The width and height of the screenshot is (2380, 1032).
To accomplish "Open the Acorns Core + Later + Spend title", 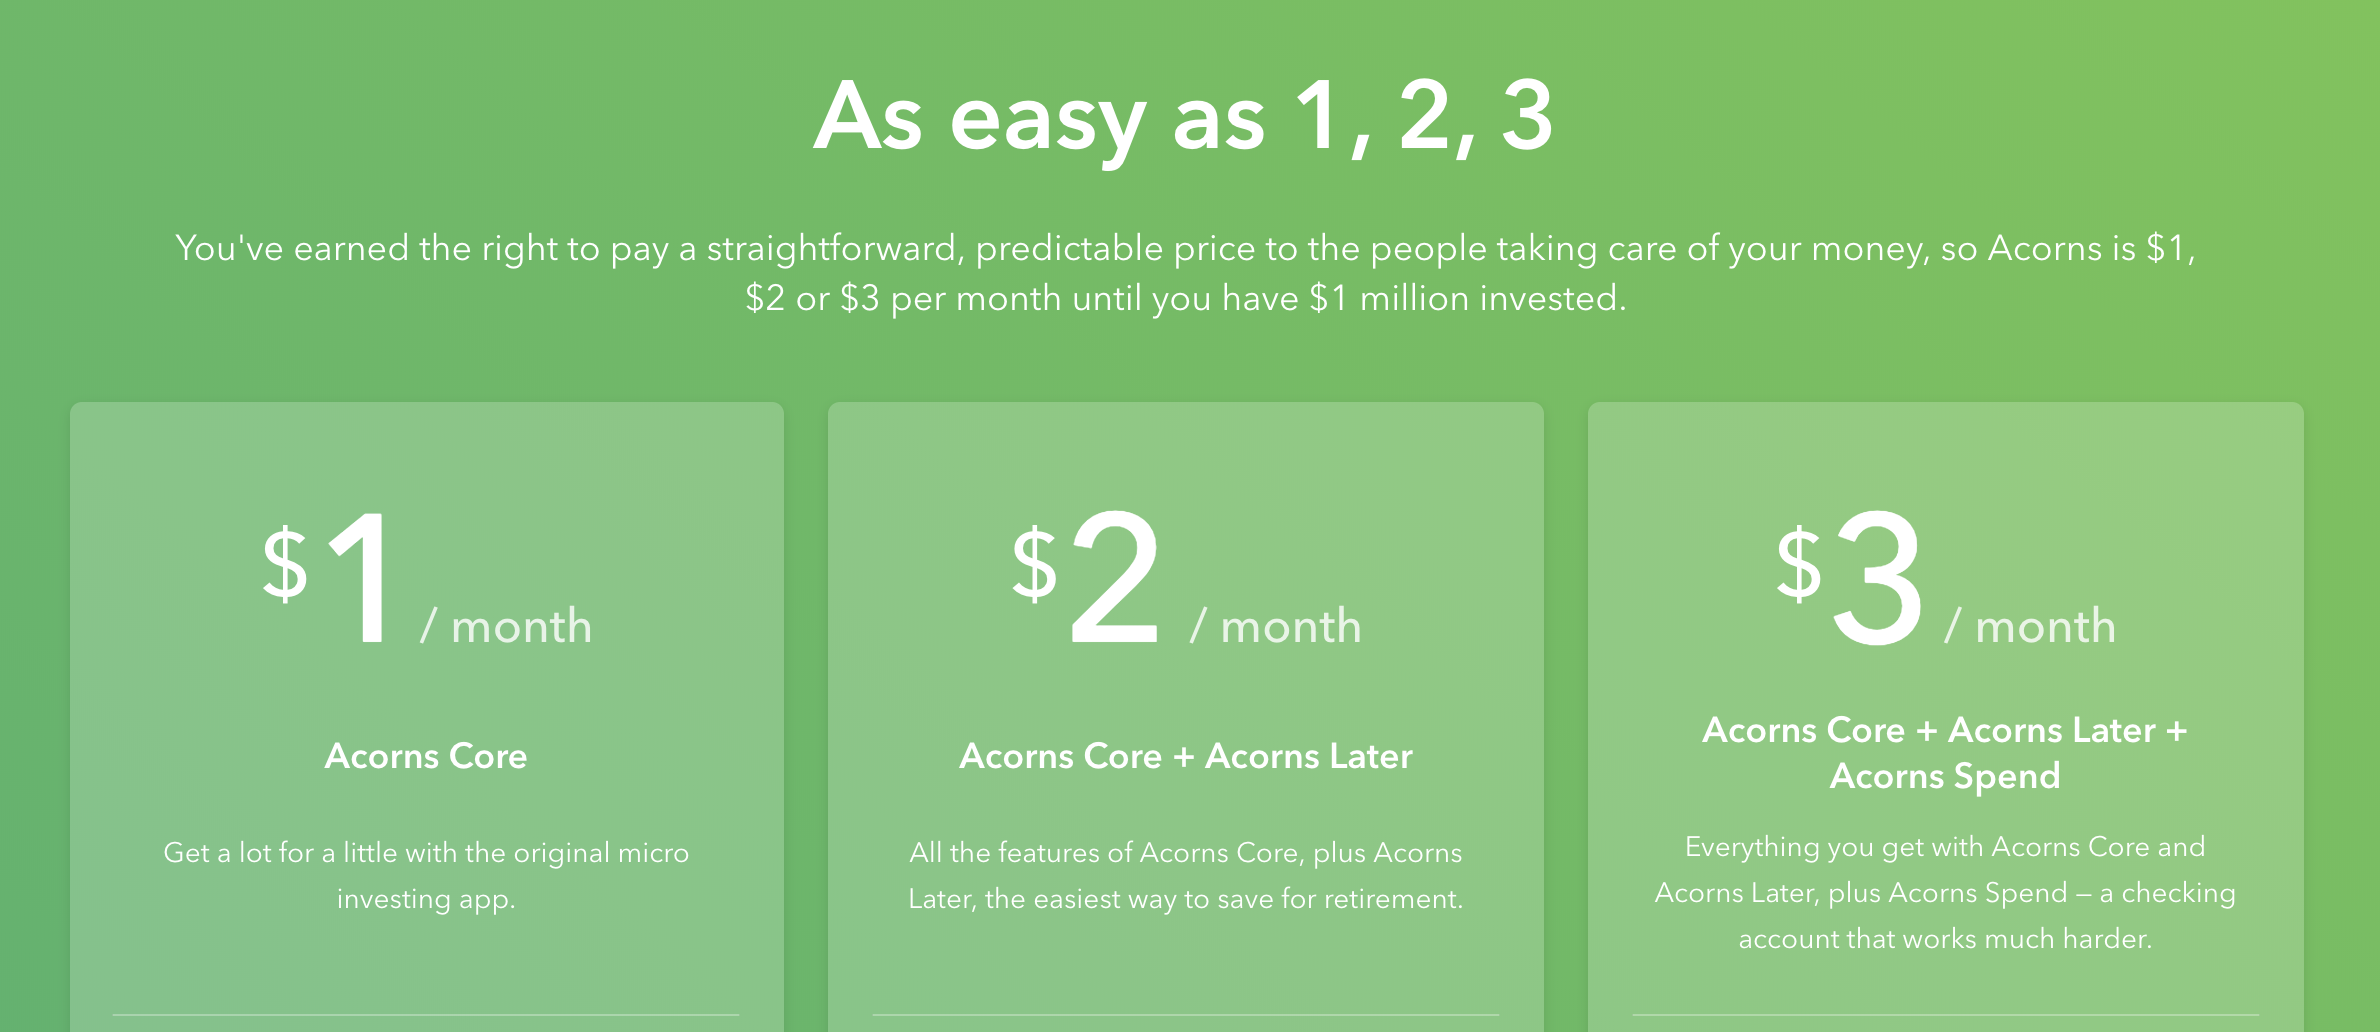I will (x=1945, y=753).
